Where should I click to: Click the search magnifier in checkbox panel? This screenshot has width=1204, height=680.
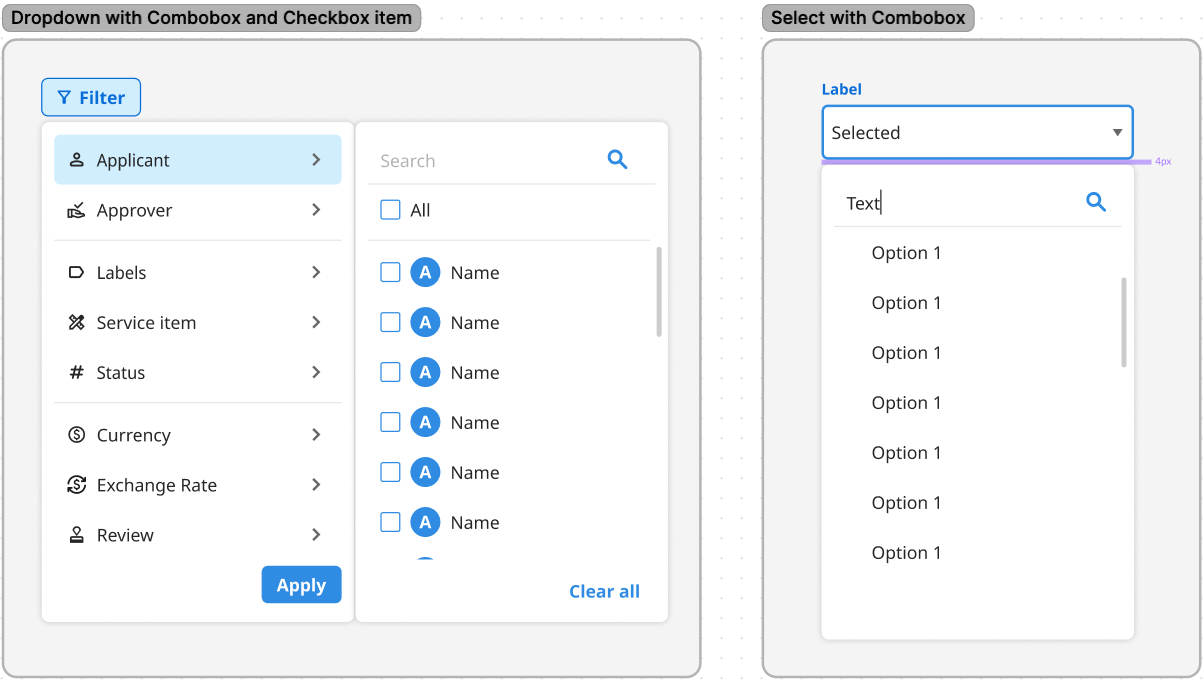618,160
